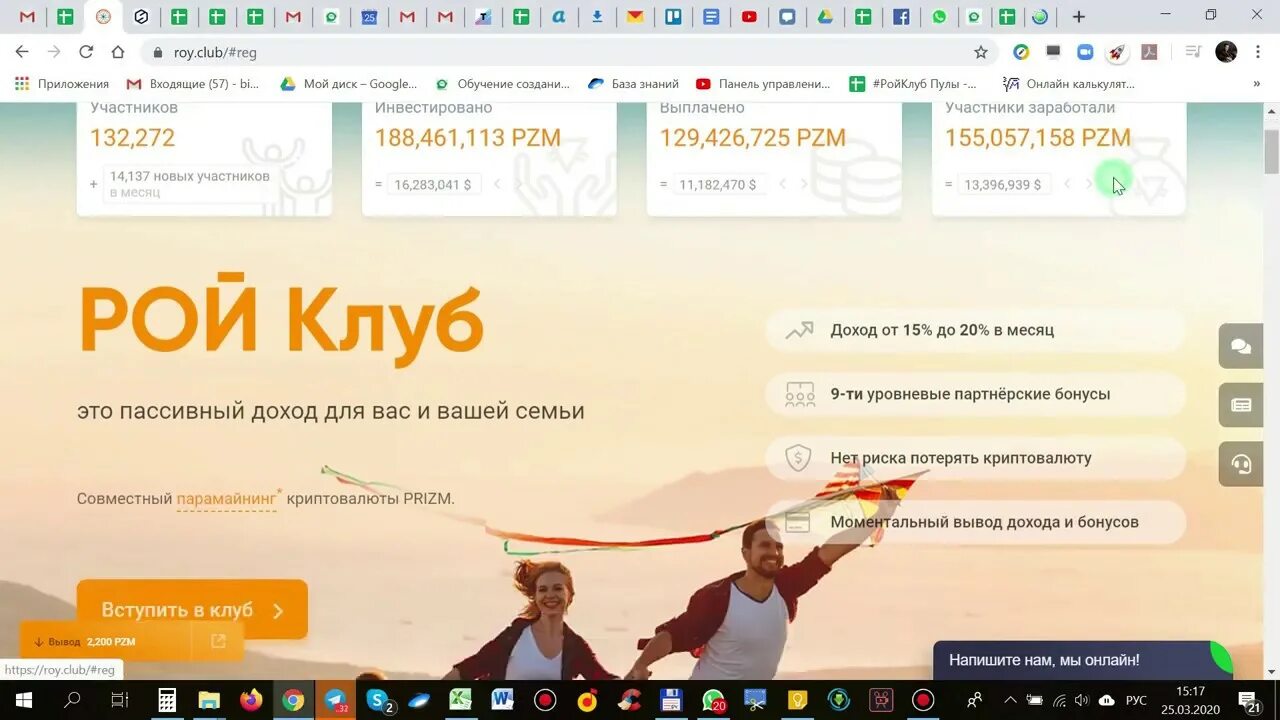Open Chrome three-dot menu

point(1259,52)
